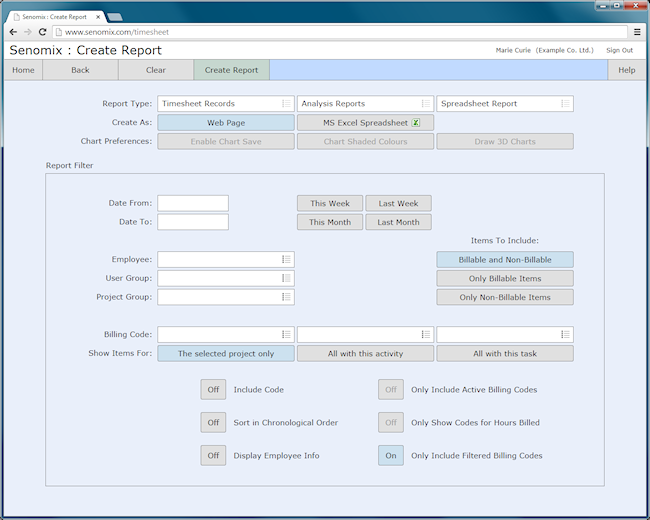650x520 pixels.
Task: Click the browser forward arrow
Action: [x=27, y=32]
